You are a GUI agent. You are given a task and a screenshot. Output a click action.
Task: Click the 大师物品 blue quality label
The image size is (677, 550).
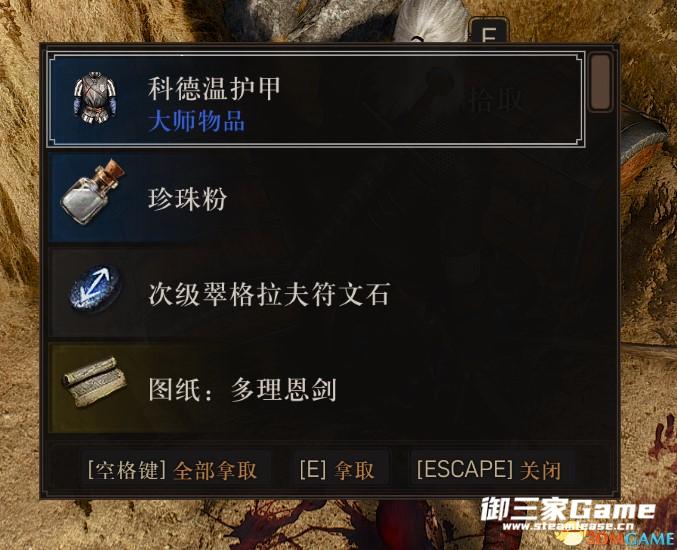point(196,121)
